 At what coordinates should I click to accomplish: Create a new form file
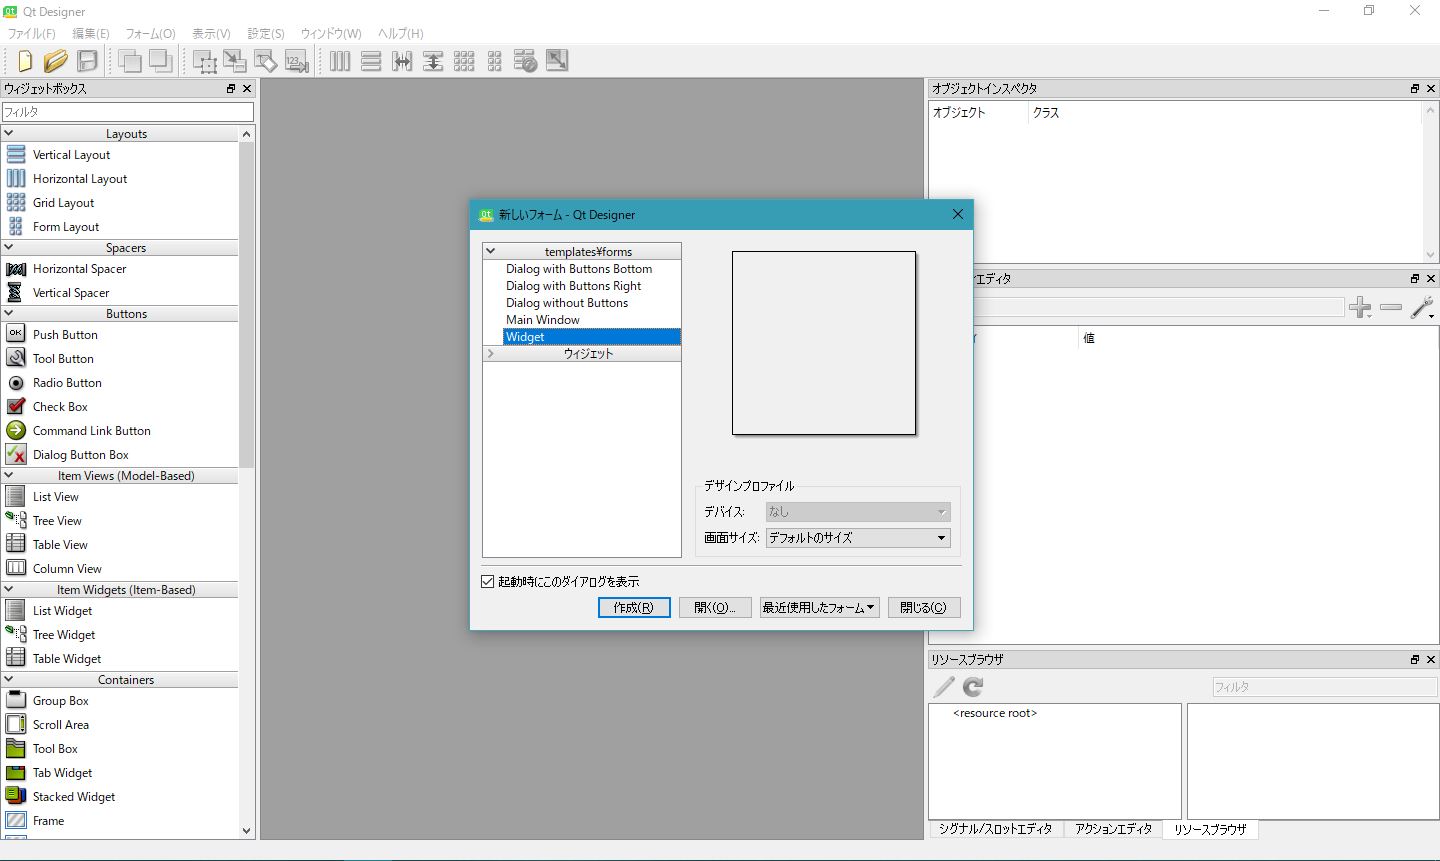25,61
